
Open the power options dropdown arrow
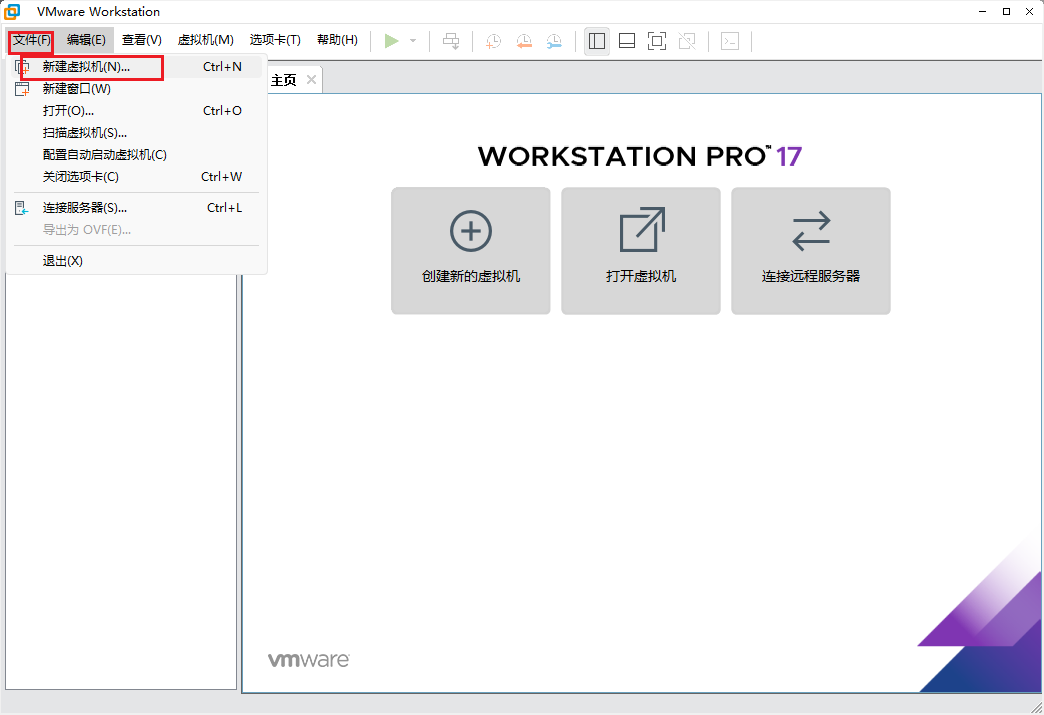[x=413, y=41]
